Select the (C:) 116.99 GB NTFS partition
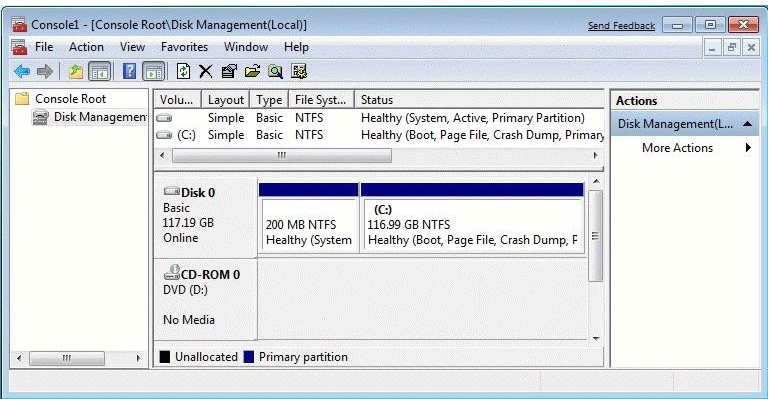The height and width of the screenshot is (401, 771). pos(473,218)
